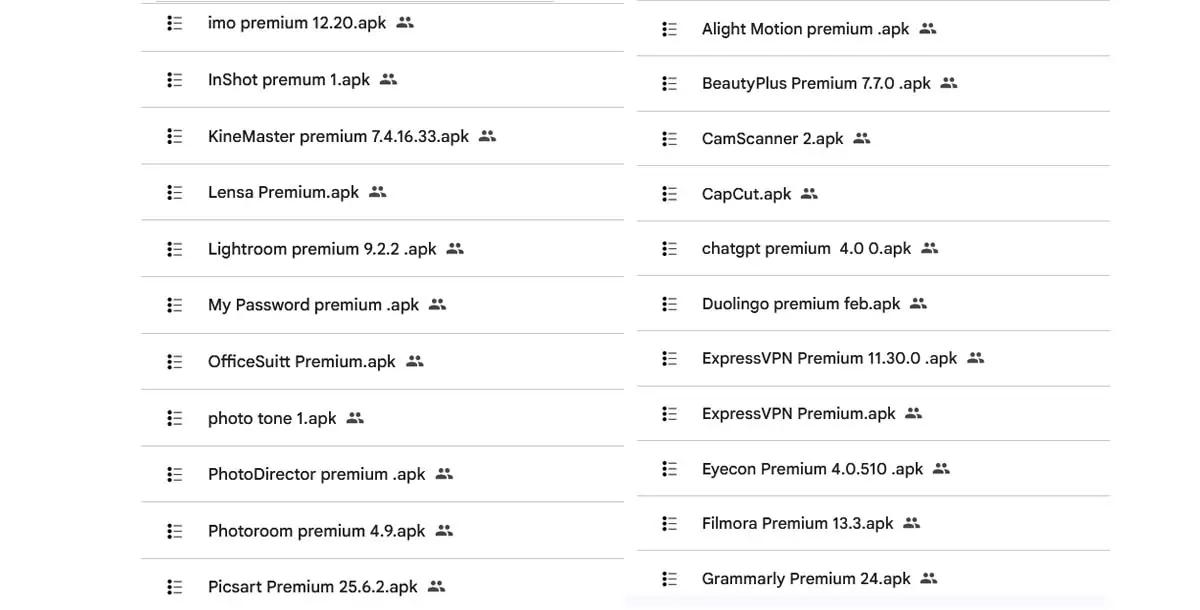Open Eyecon Premium 4.0.510 .apk file
Screen dimensions: 1200x610
click(x=812, y=468)
